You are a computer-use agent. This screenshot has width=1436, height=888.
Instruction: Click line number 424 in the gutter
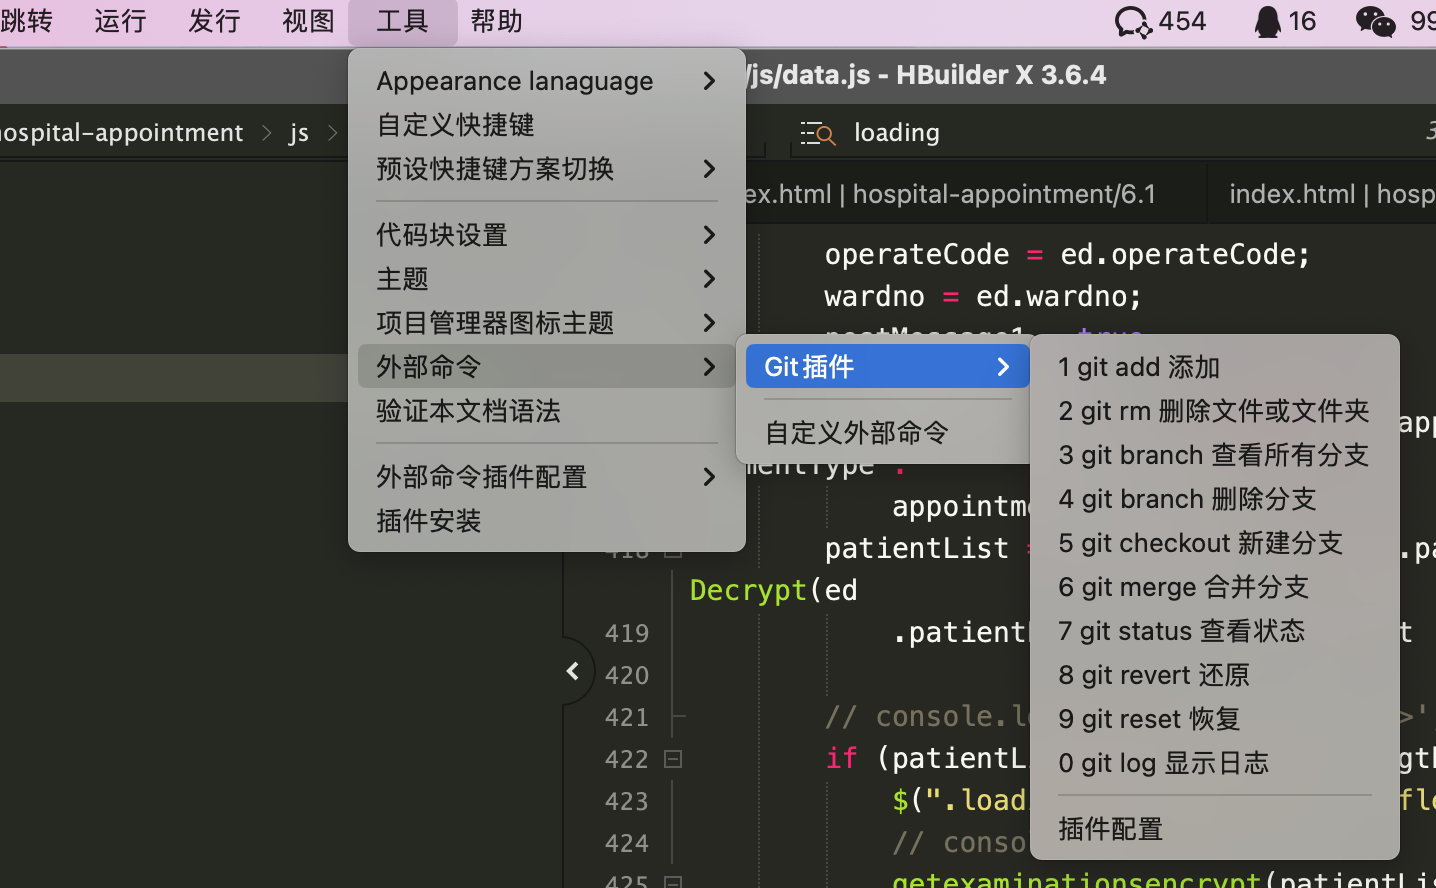tap(627, 843)
